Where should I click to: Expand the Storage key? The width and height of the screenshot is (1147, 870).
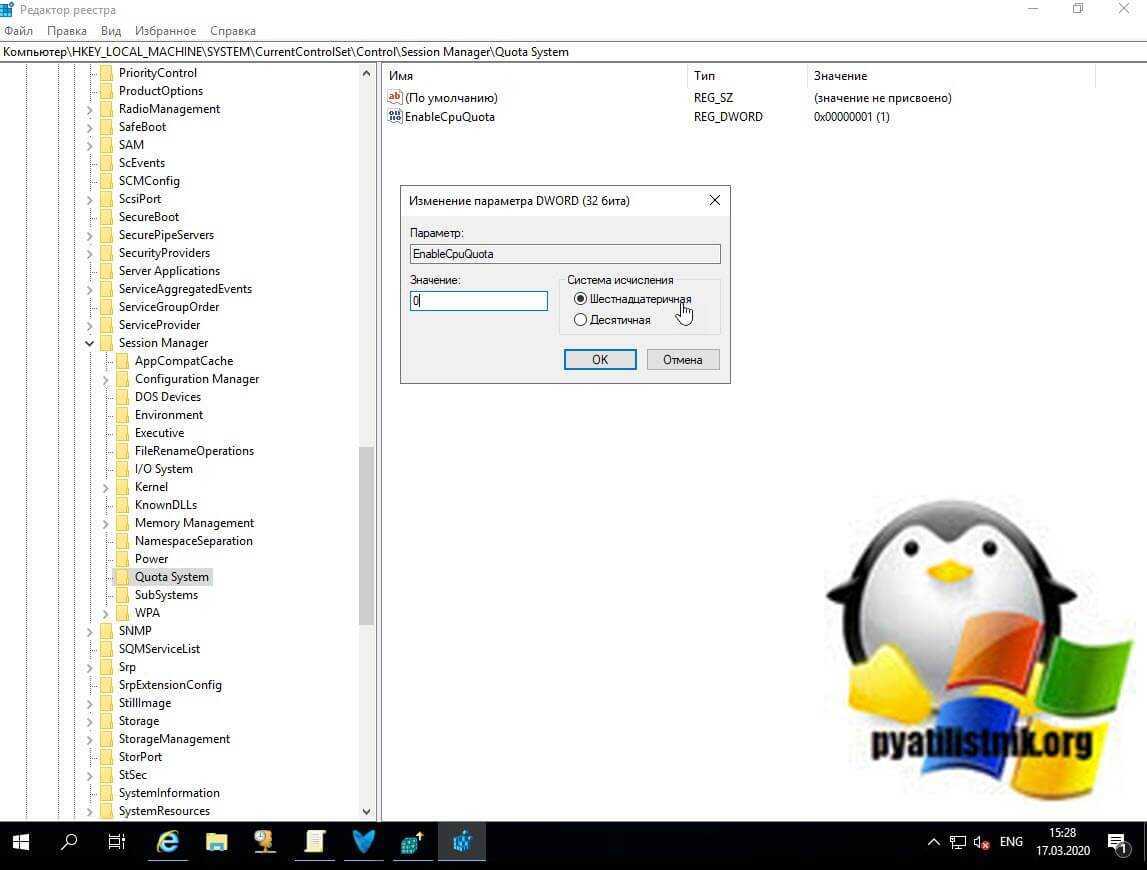tap(89, 721)
